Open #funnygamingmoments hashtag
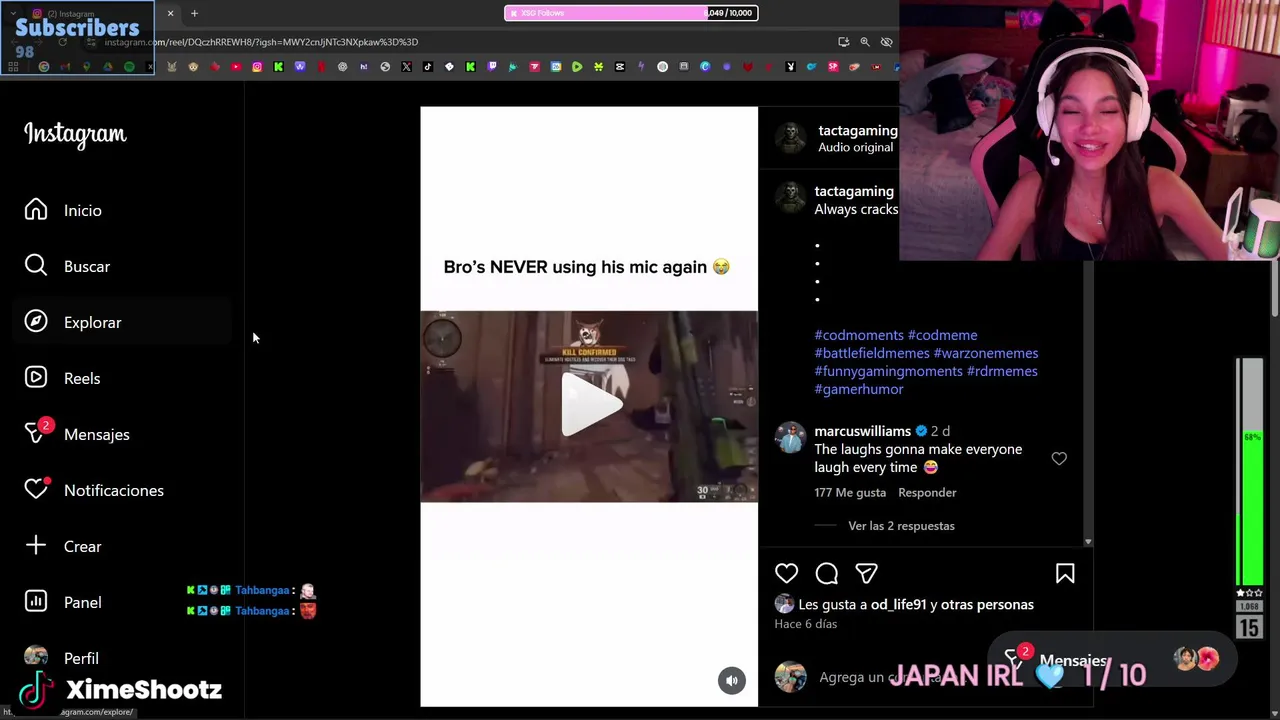Viewport: 1280px width, 720px height. coord(889,371)
